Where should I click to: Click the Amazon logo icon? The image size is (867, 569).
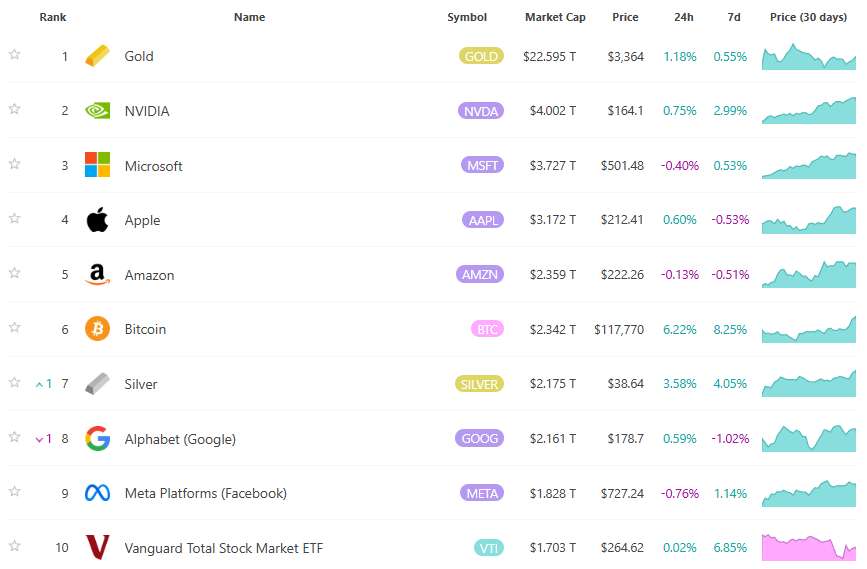pyautogui.click(x=97, y=274)
